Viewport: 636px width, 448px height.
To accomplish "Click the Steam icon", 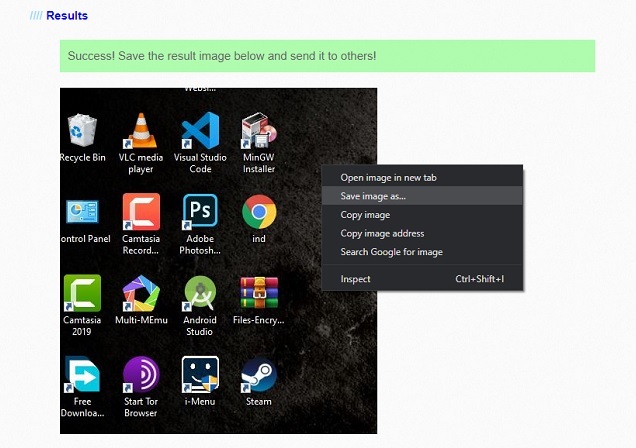I will [x=259, y=374].
